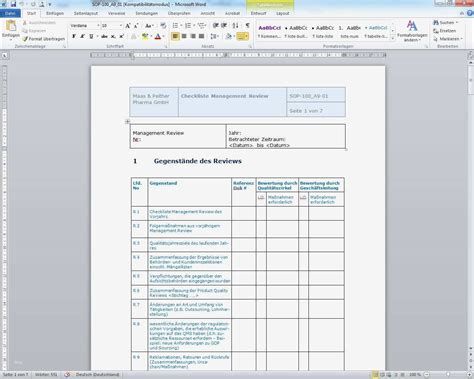The image size is (474, 379).
Task: Switch to the Seitenlayout tab
Action: coord(86,13)
